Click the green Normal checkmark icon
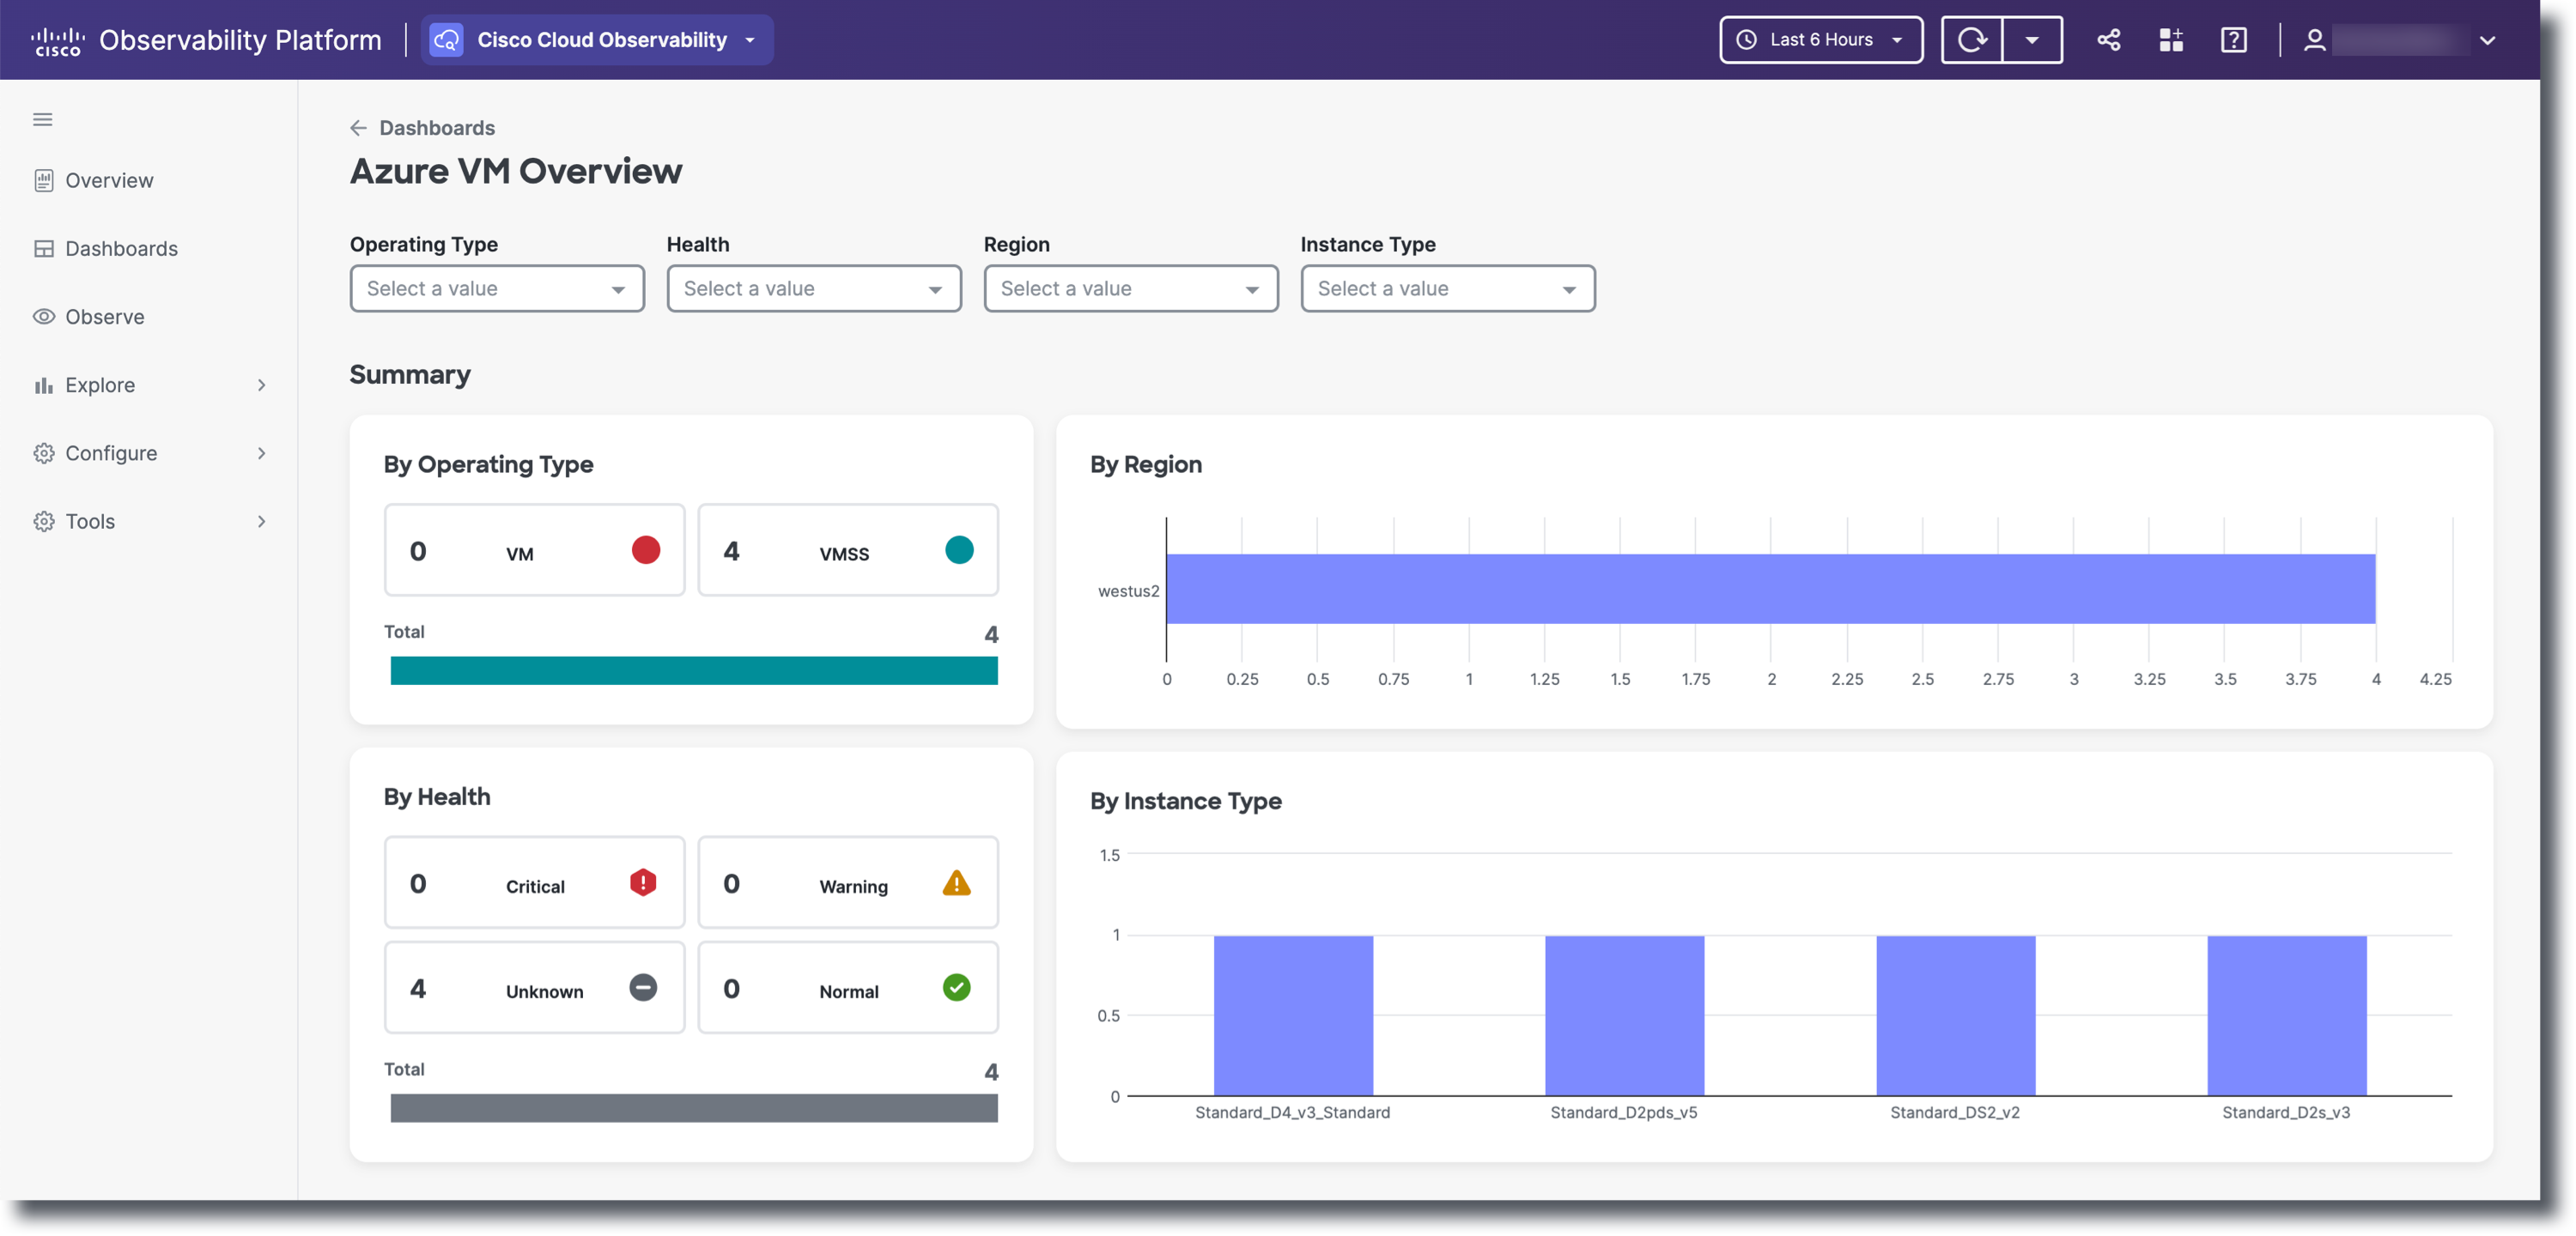Image resolution: width=2576 pixels, height=1236 pixels. [x=957, y=988]
